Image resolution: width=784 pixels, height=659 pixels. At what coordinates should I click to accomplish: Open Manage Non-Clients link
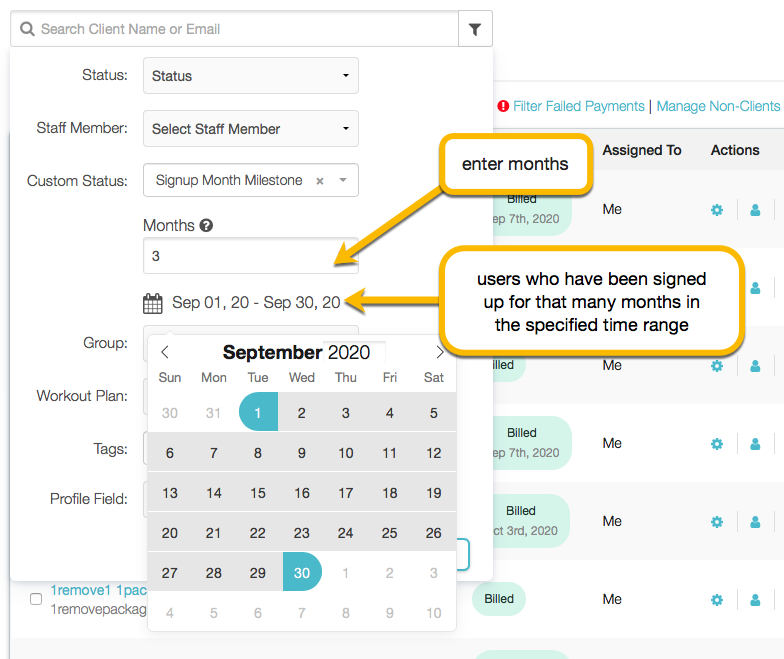[718, 106]
